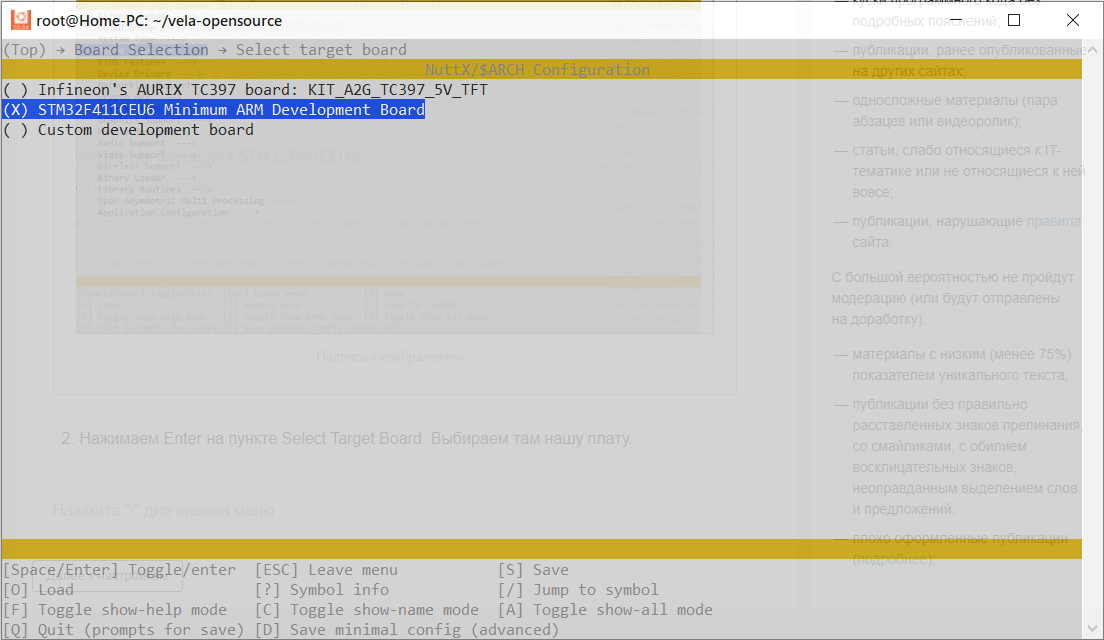1104x640 pixels.
Task: Click [Space/Enter] Toggle/enter hint
Action: [x=120, y=570]
